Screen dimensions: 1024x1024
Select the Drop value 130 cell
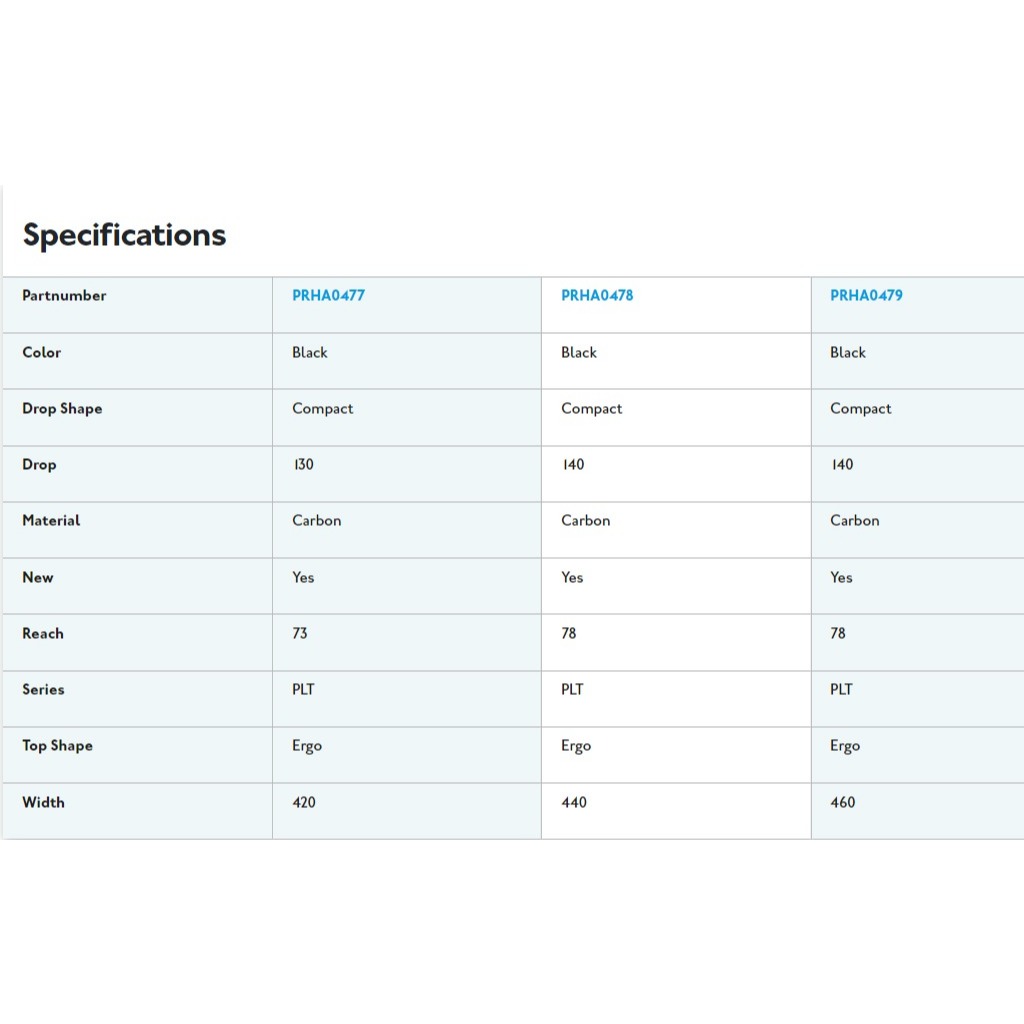[x=407, y=474]
